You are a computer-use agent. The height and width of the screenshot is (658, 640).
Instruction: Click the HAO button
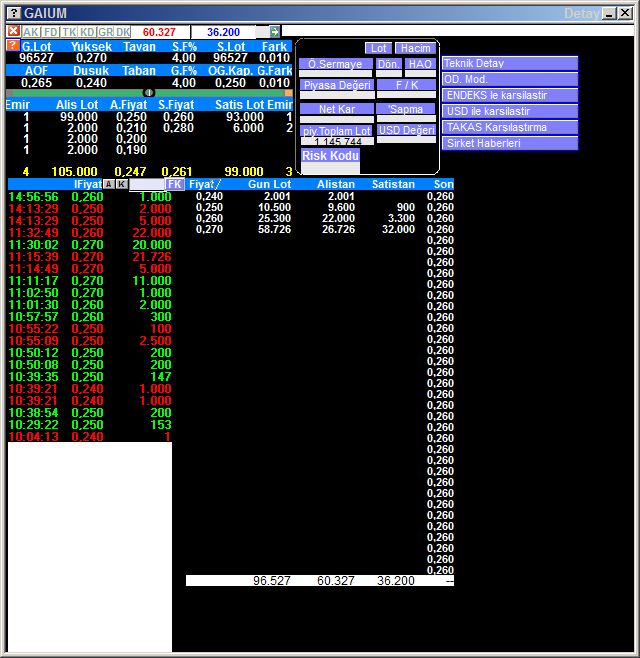tap(420, 64)
